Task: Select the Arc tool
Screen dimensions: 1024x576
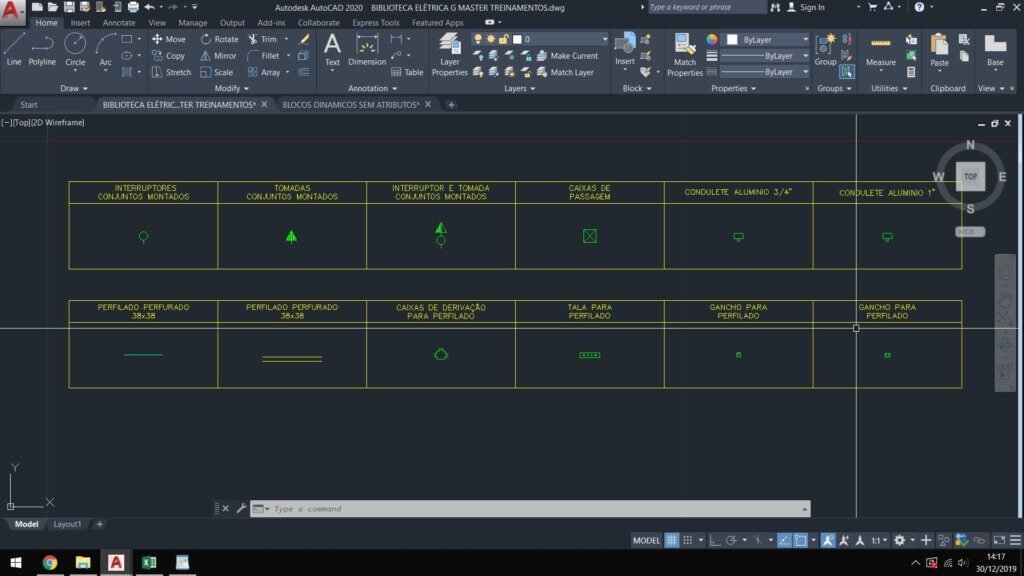Action: click(x=105, y=50)
